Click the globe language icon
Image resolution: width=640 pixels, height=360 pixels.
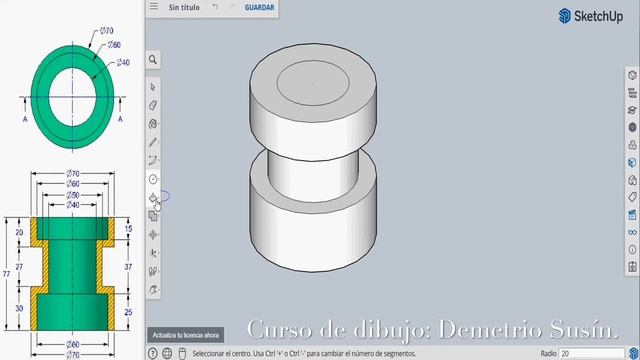click(x=167, y=353)
